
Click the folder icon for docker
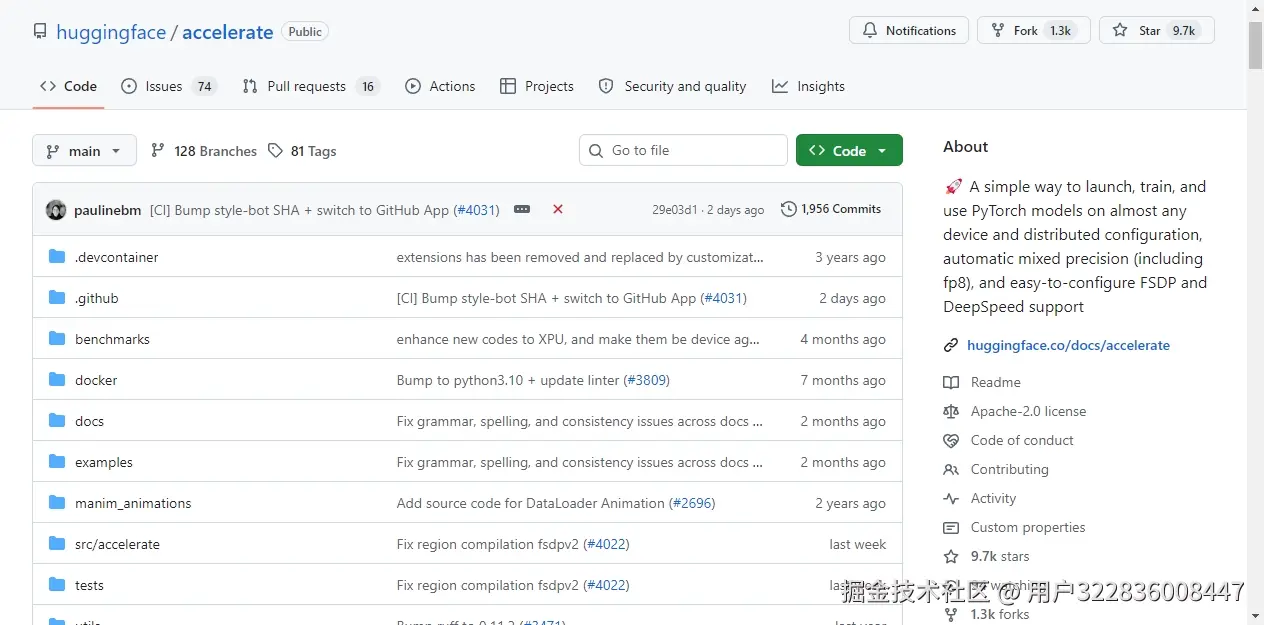pyautogui.click(x=57, y=380)
